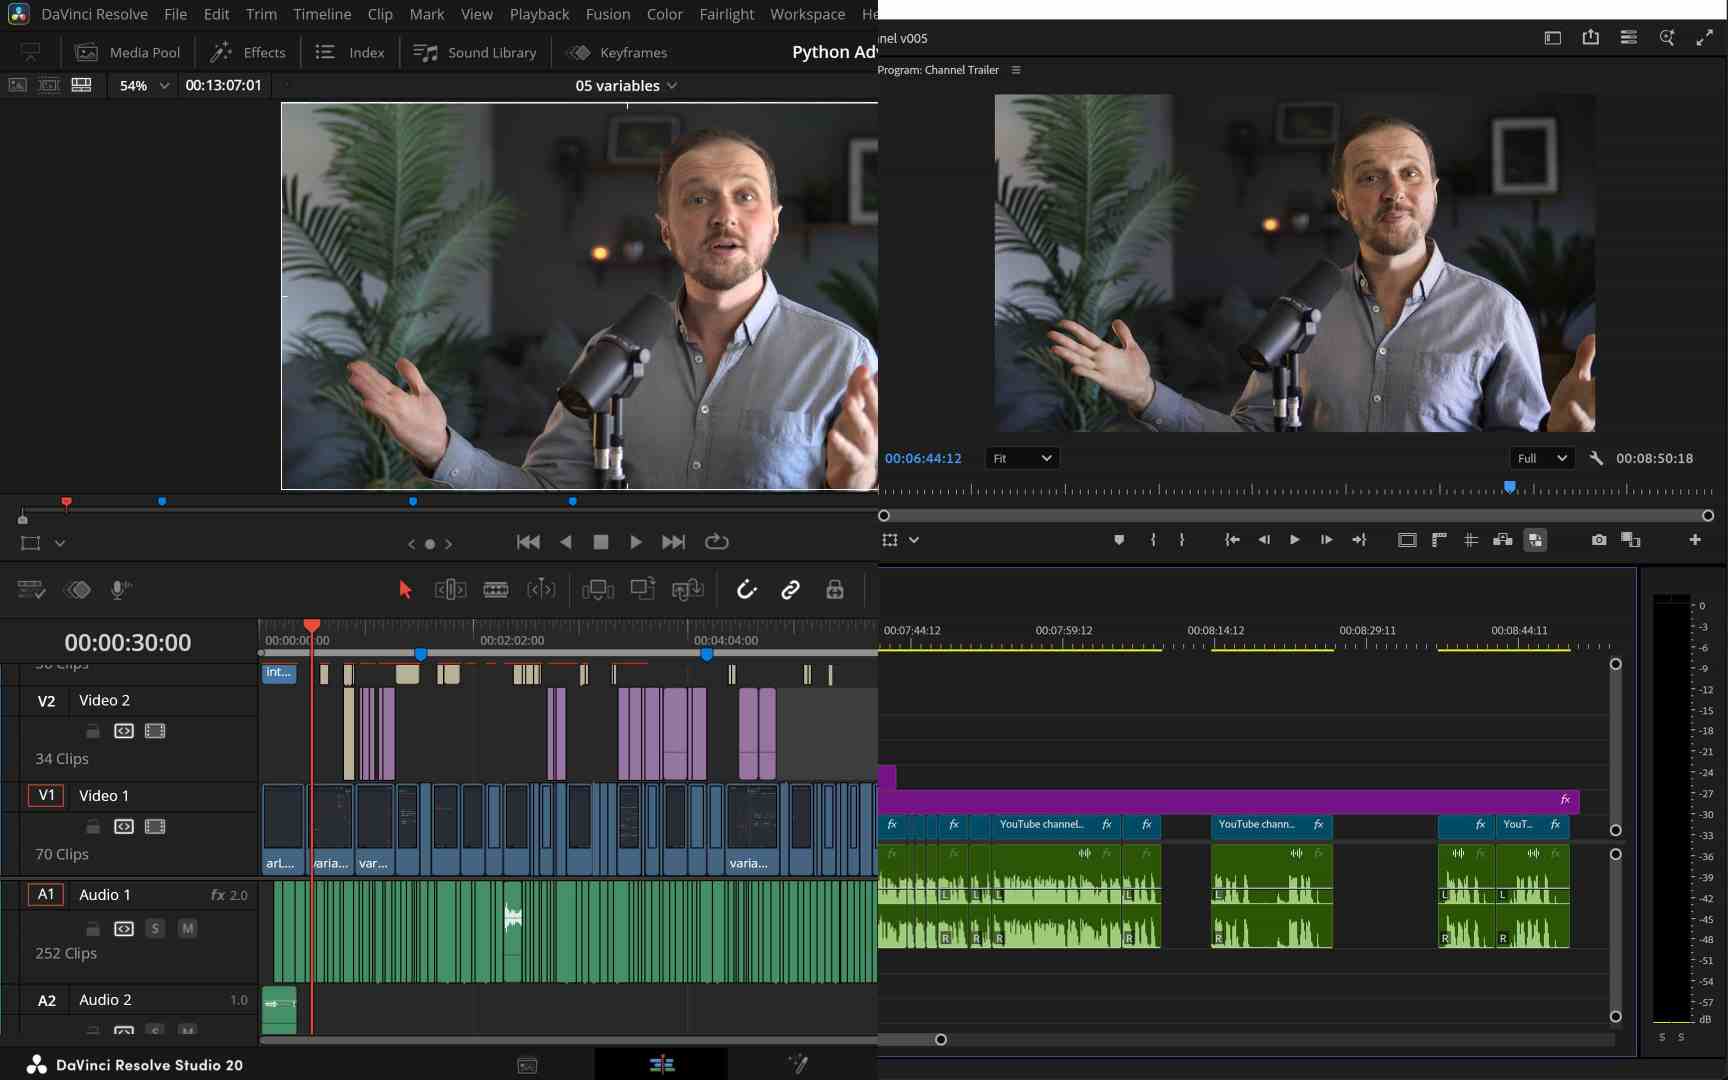Open the Sound Library panel

[x=476, y=52]
